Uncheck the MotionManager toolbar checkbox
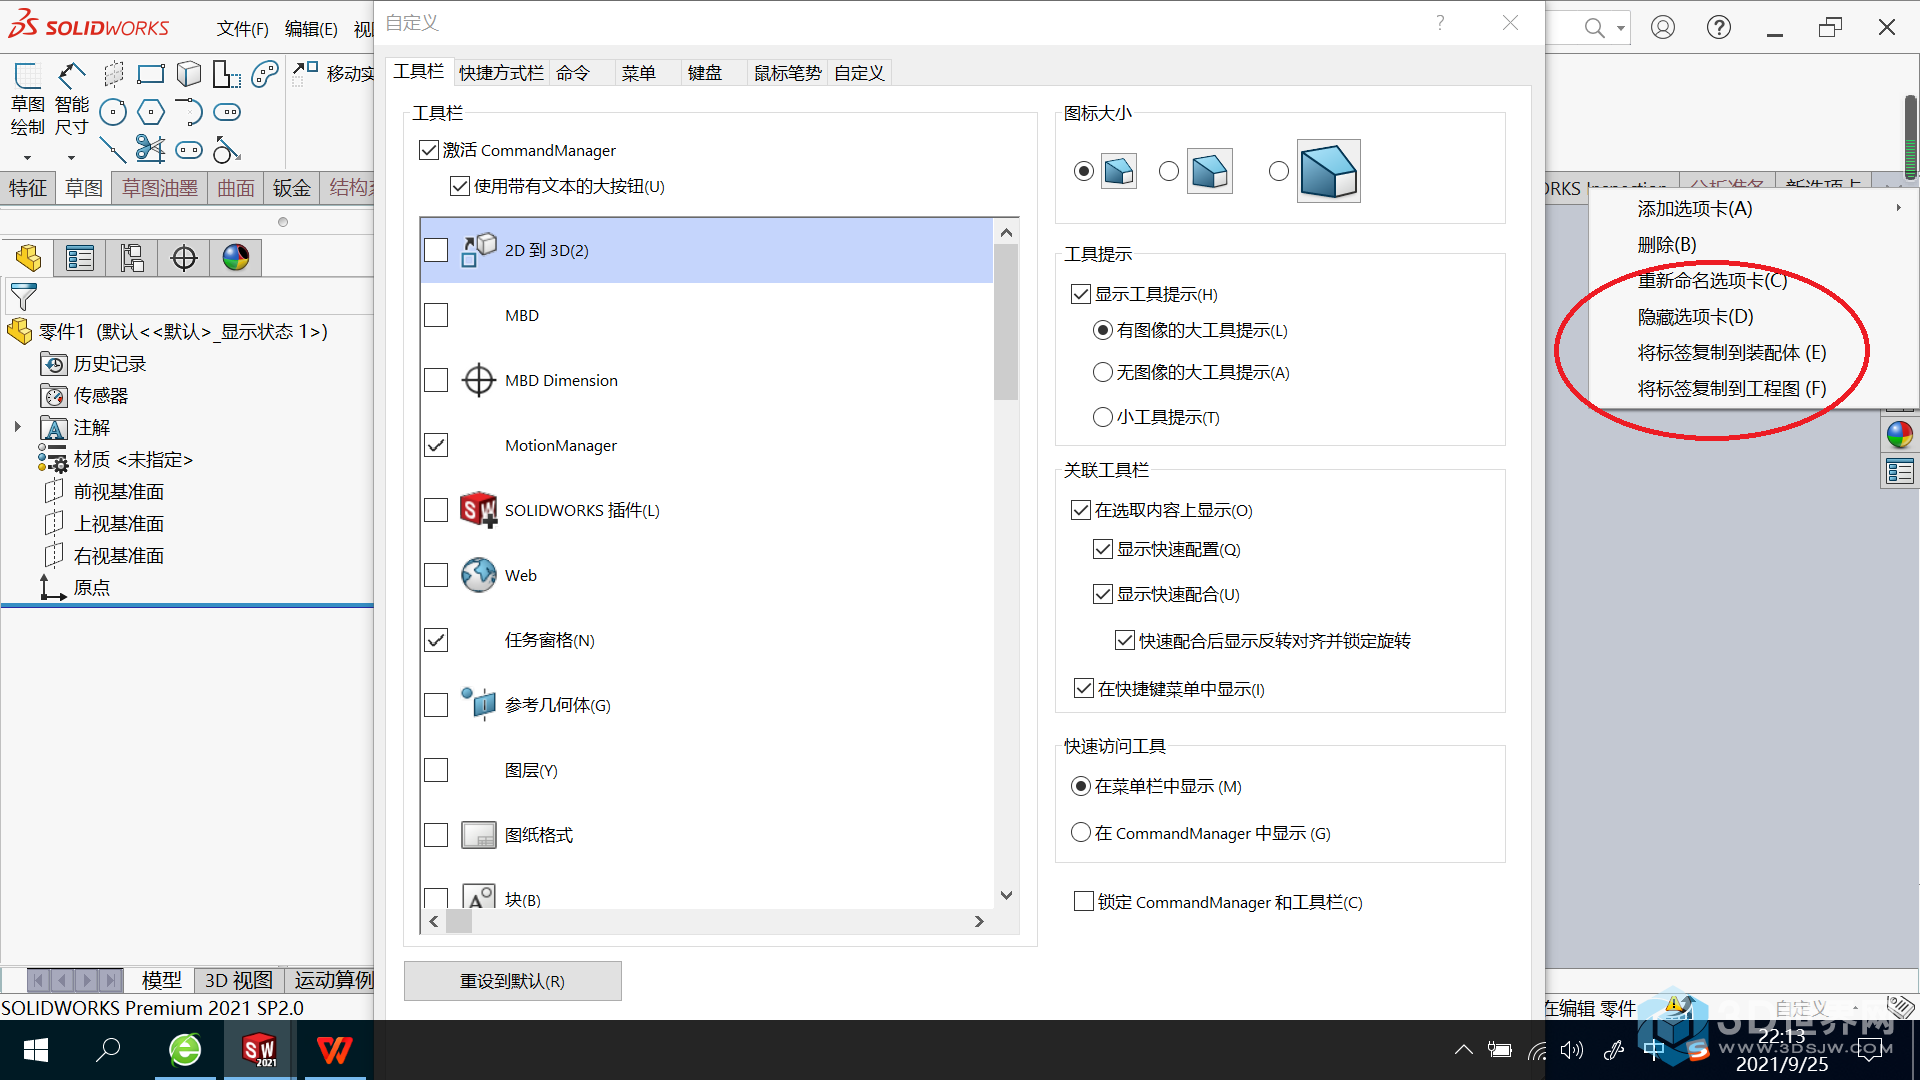Viewport: 1920px width, 1080px height. click(x=436, y=445)
